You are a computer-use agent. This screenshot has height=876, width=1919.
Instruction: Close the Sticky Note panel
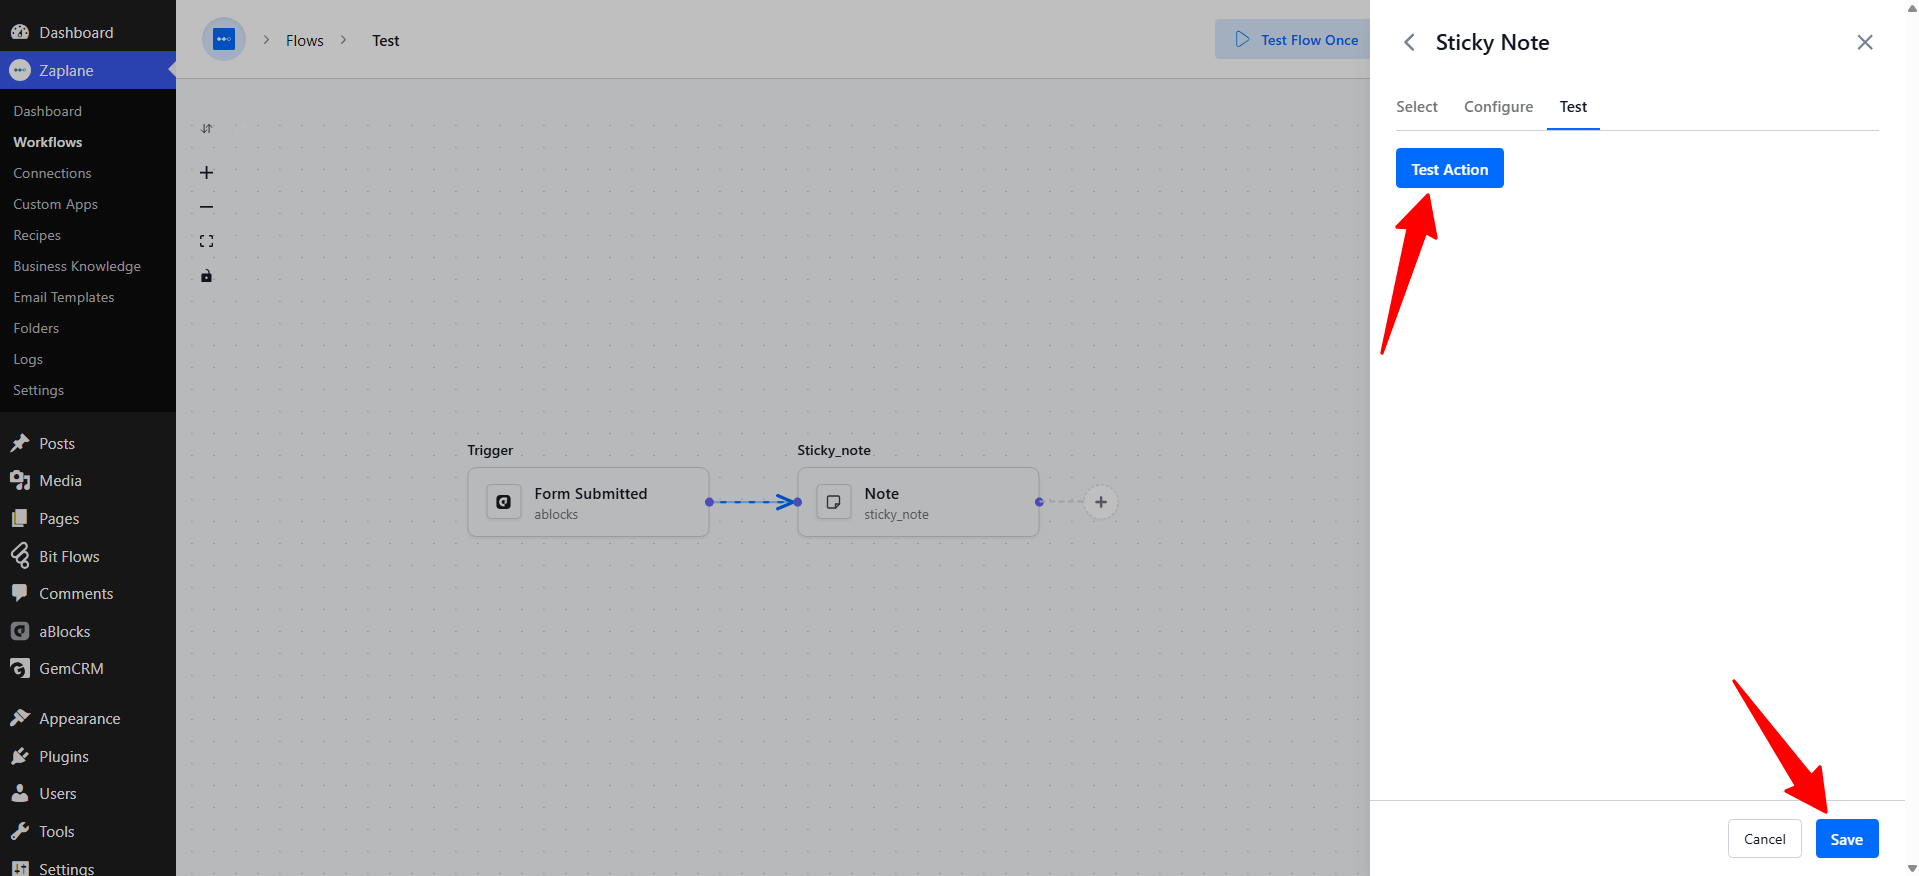pos(1865,42)
